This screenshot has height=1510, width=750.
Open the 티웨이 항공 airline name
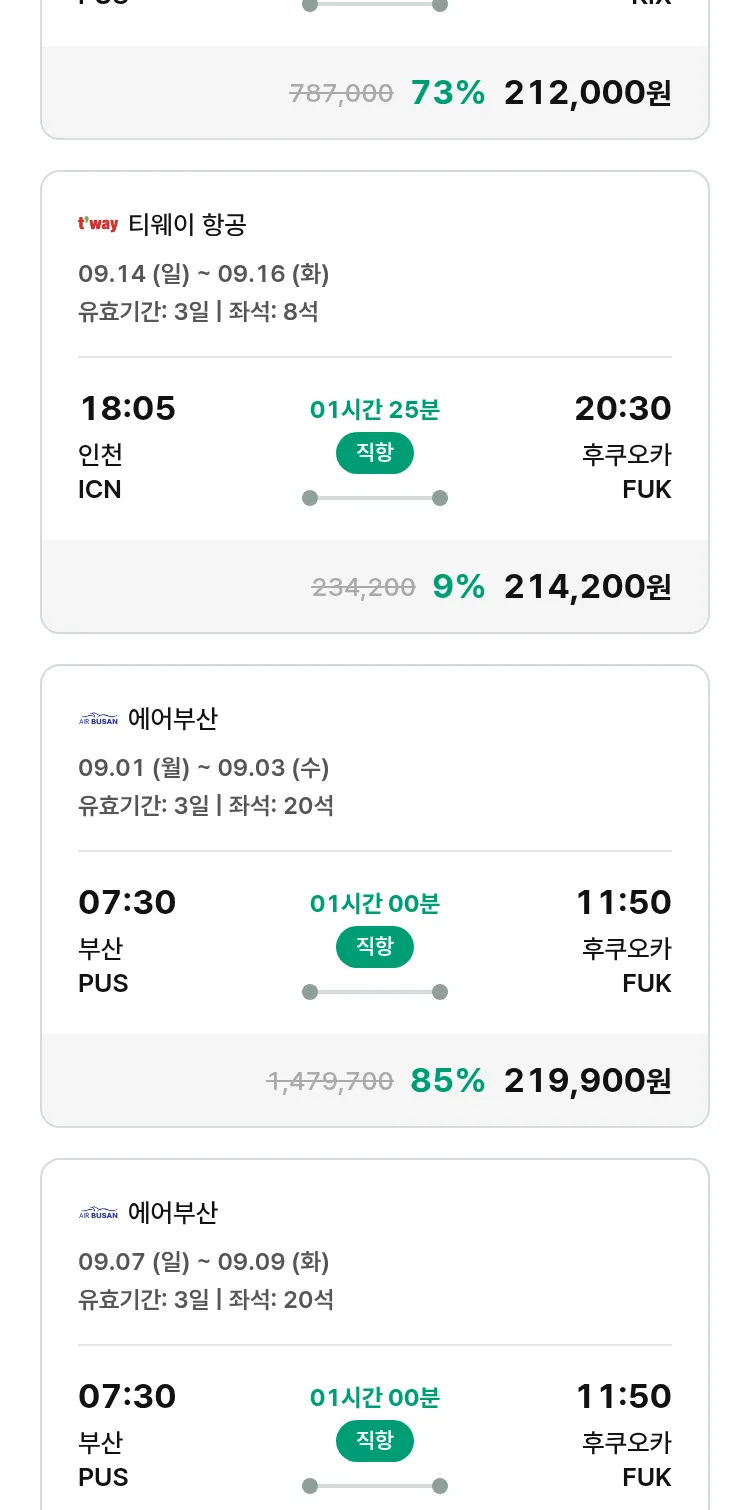click(x=187, y=225)
